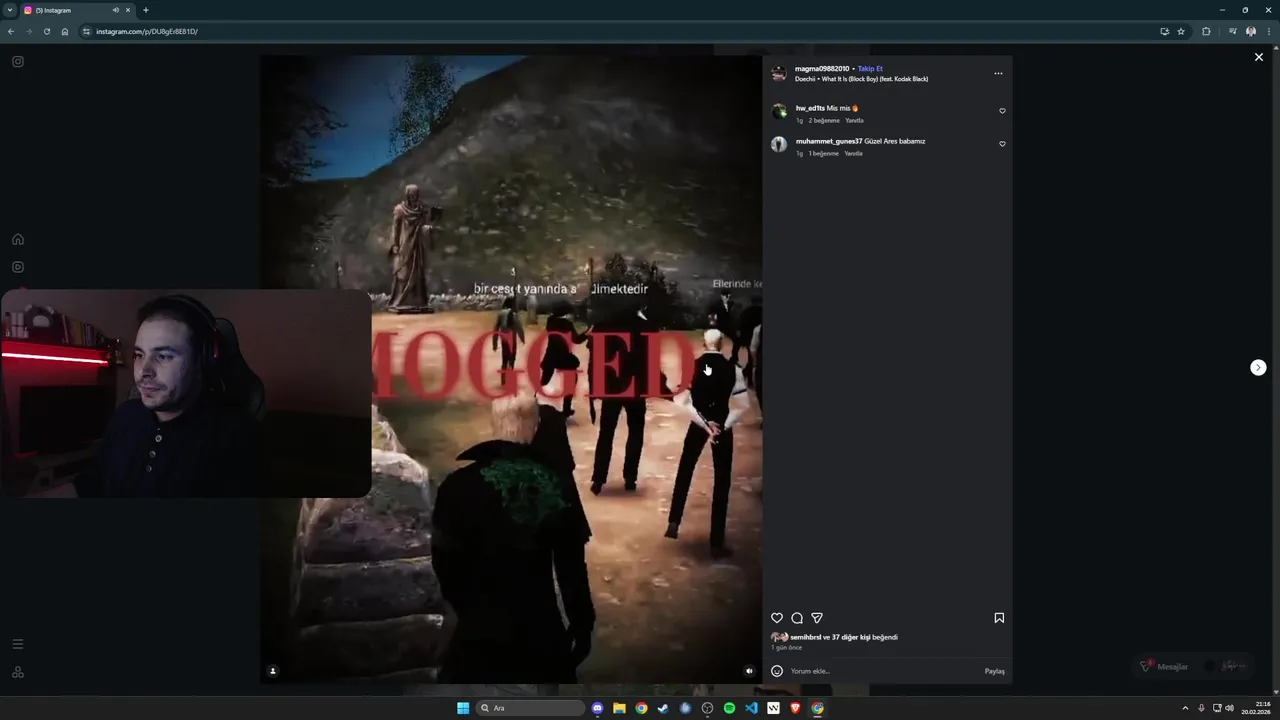Viewport: 1280px width, 720px height.
Task: Open the Windows Start menu
Action: click(463, 708)
